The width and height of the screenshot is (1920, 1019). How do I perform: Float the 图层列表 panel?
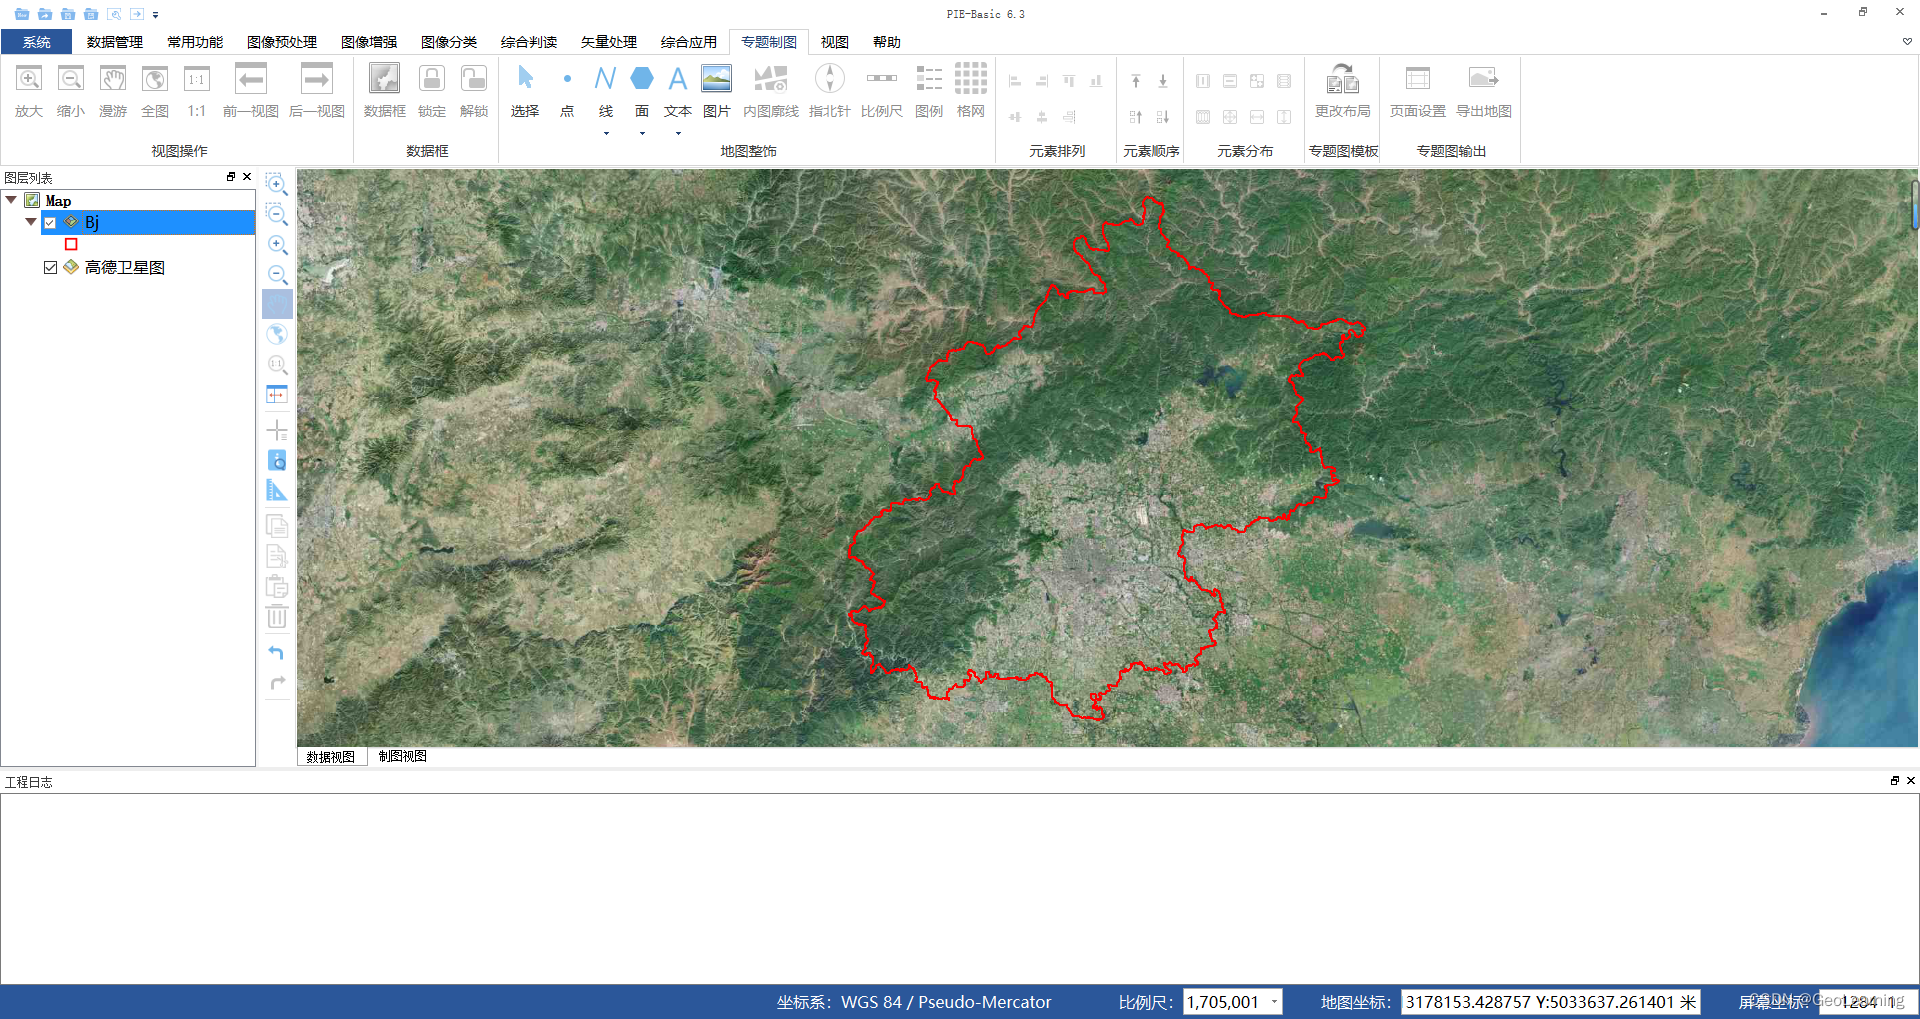pos(231,177)
